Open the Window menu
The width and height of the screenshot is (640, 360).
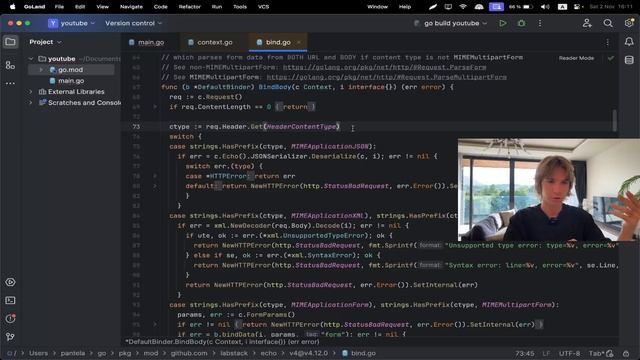click(x=378, y=7)
